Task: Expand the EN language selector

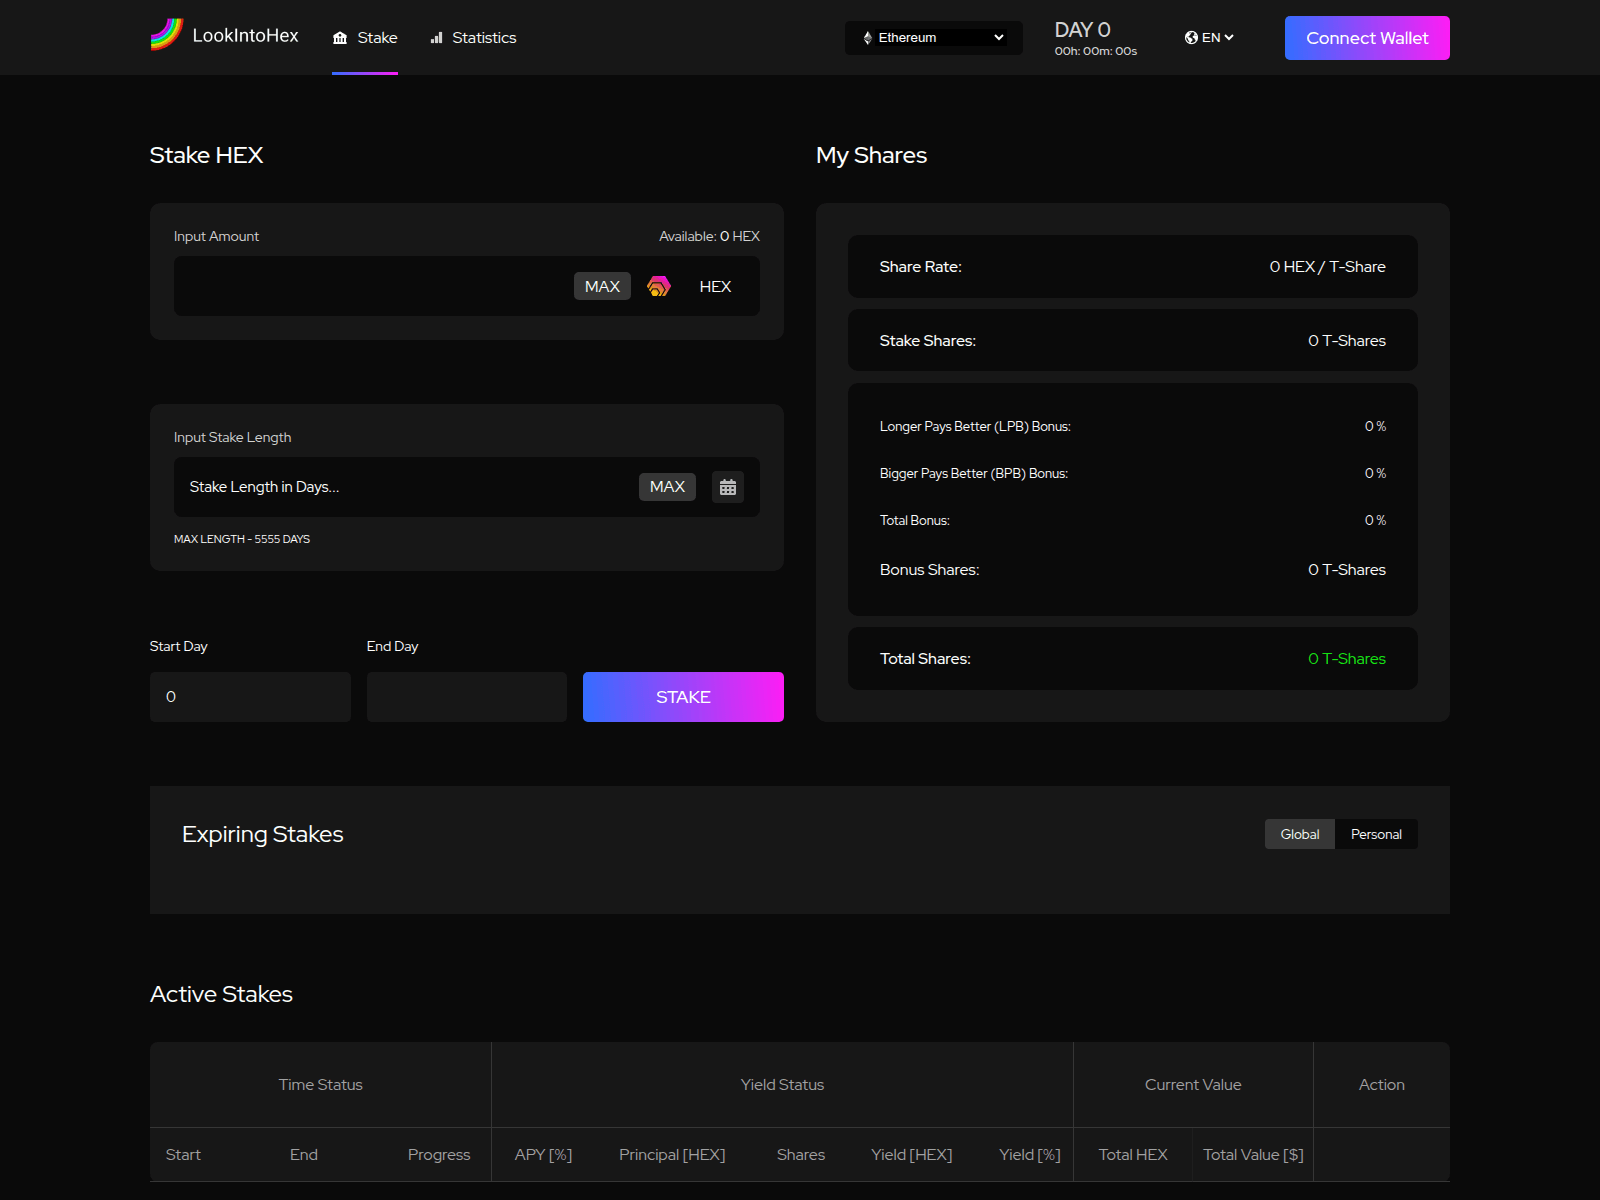Action: pos(1209,37)
